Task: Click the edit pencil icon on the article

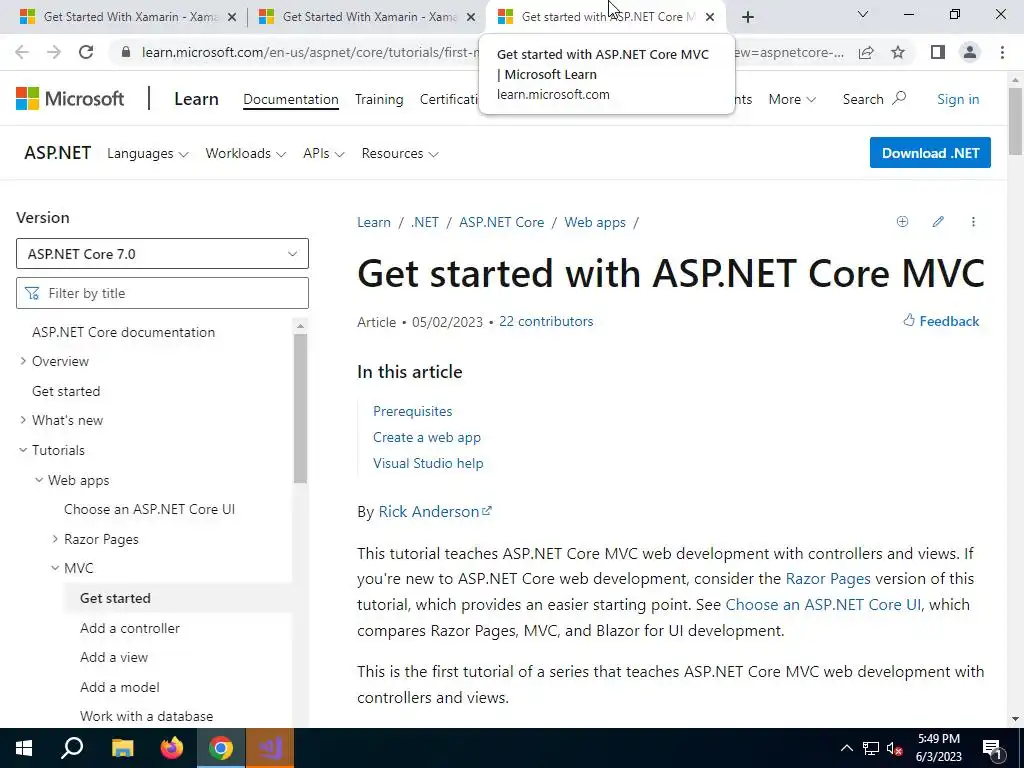Action: (938, 222)
